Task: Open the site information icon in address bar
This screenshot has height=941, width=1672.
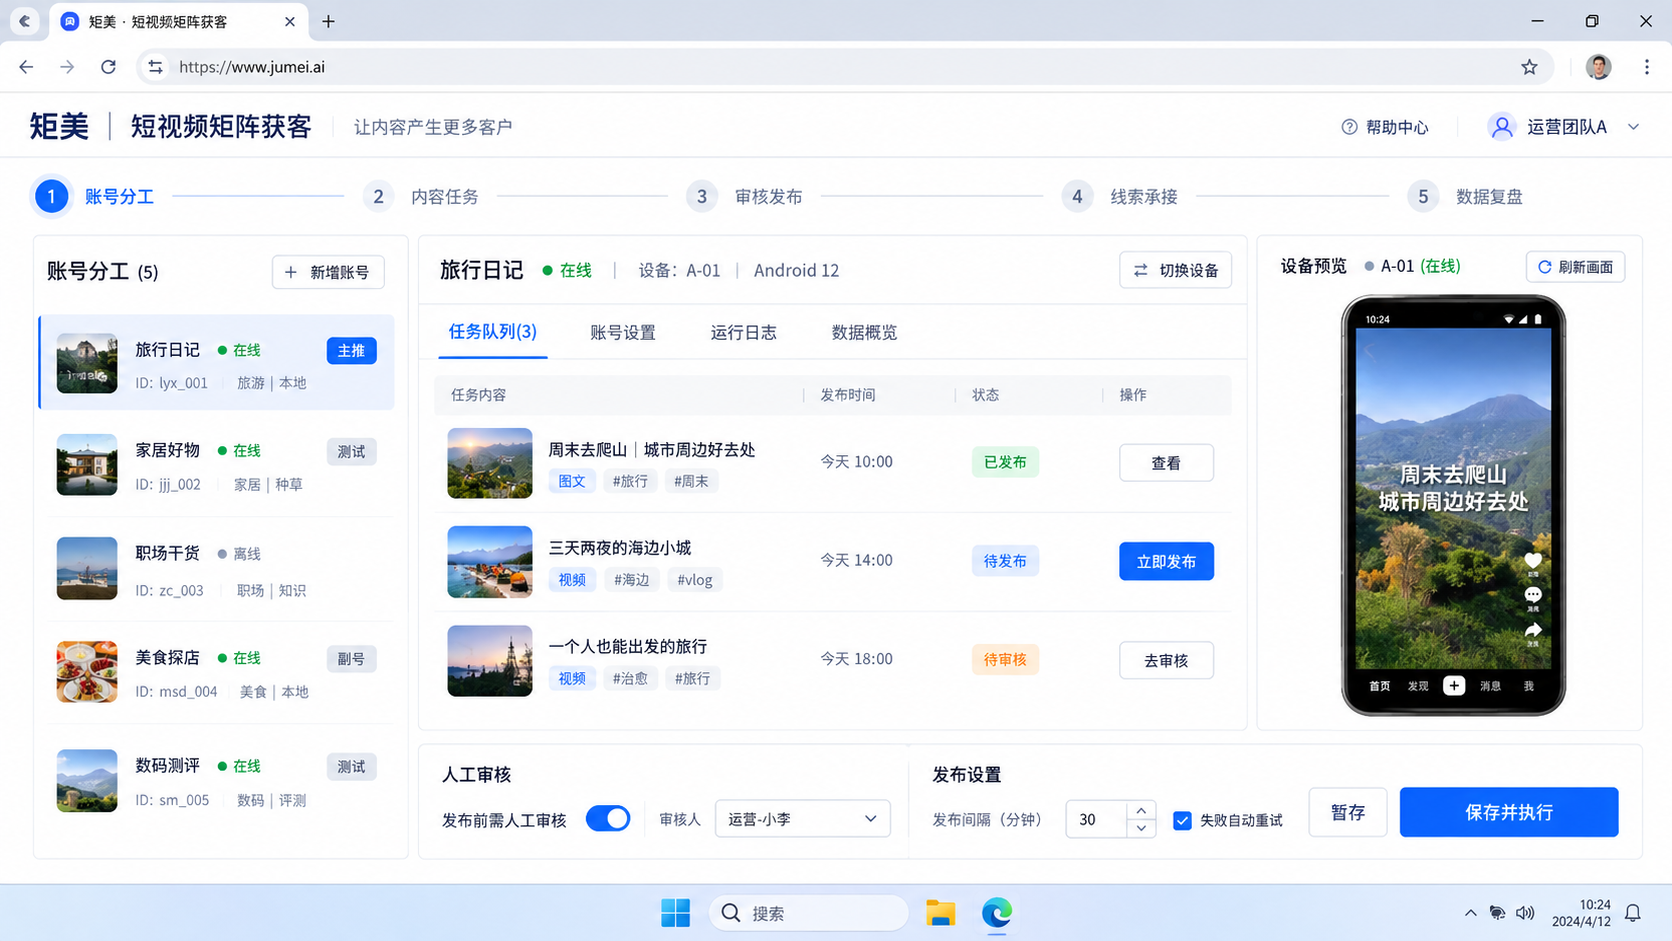Action: [155, 67]
